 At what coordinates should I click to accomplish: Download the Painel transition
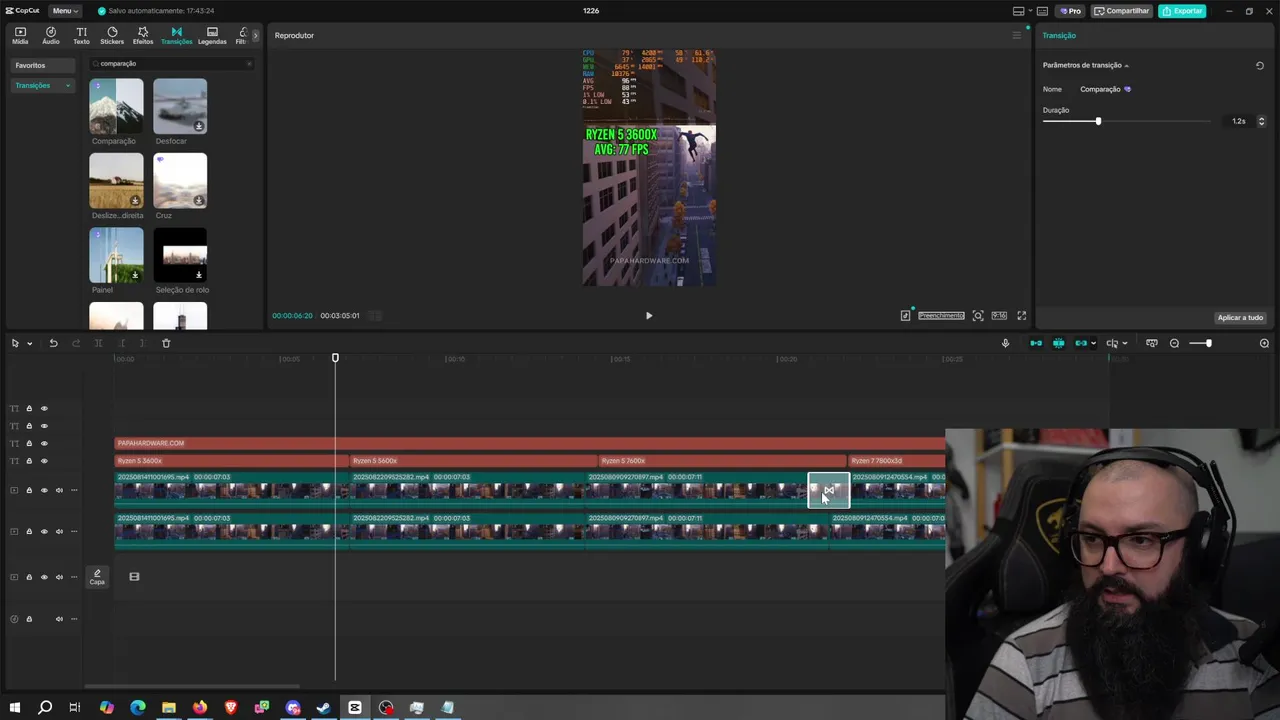pyautogui.click(x=135, y=275)
